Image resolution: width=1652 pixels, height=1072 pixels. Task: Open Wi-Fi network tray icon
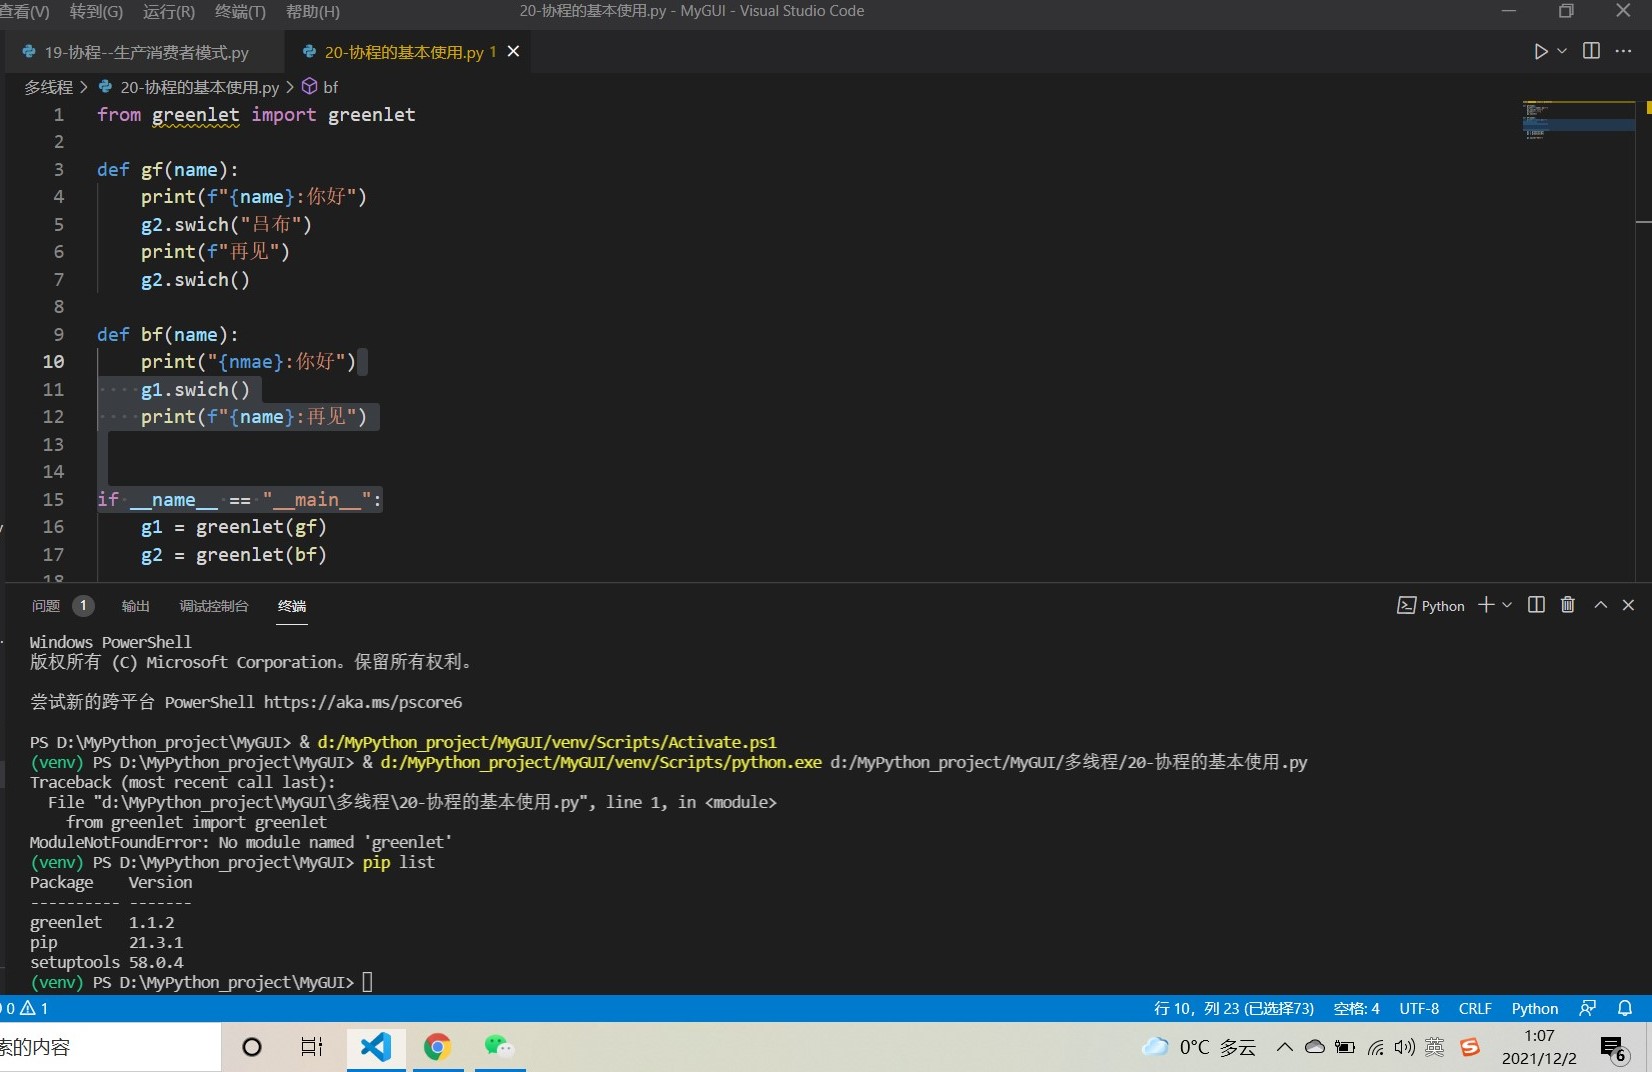[x=1376, y=1047]
